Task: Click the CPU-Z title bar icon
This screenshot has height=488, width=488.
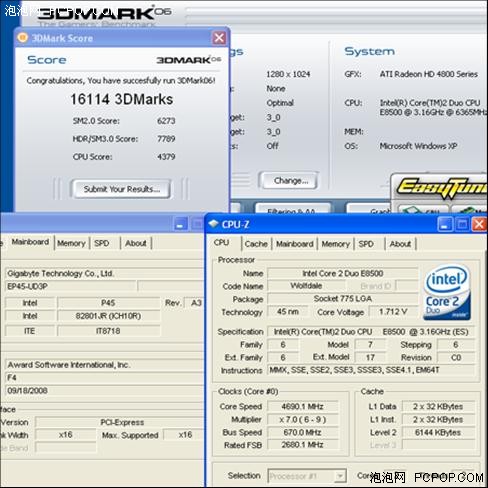Action: 213,224
